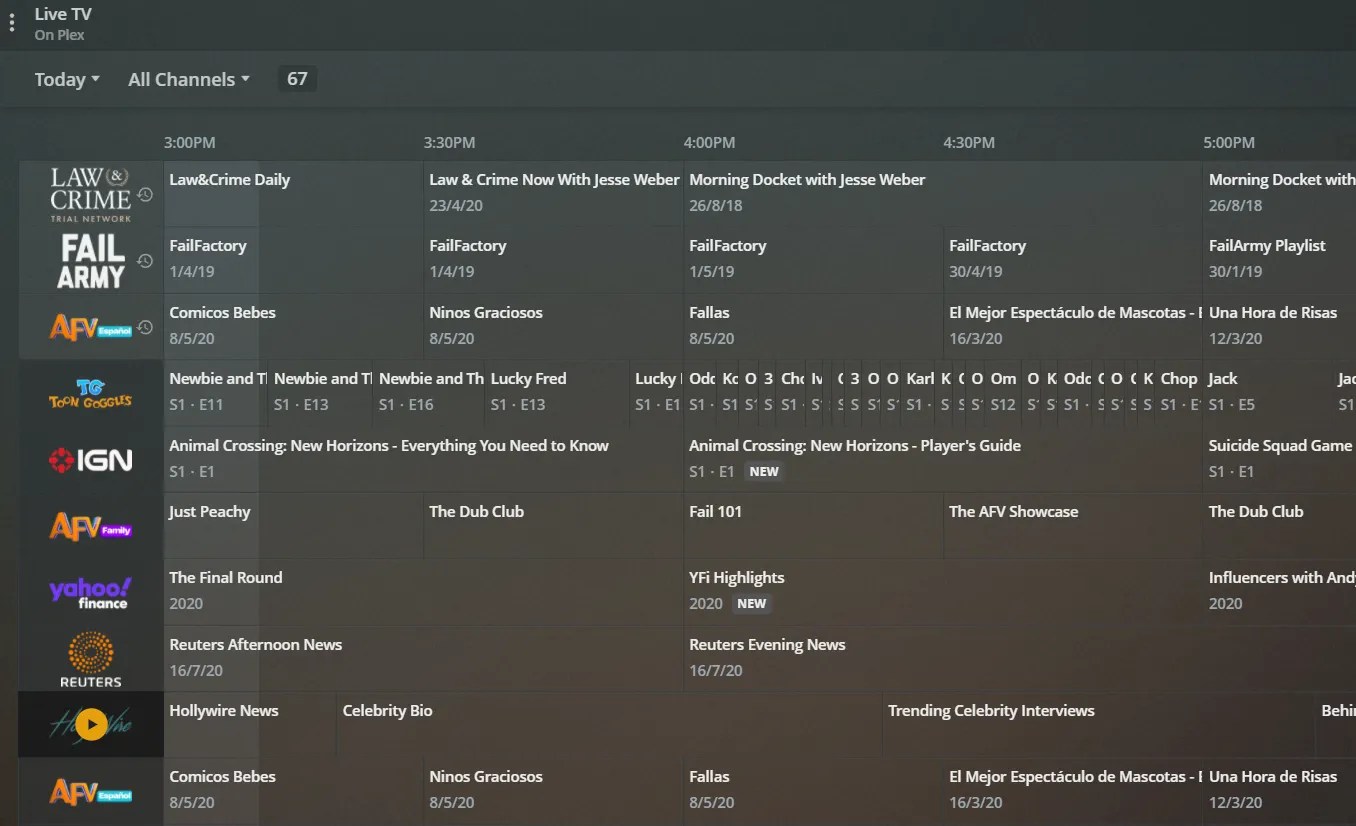The height and width of the screenshot is (826, 1356).
Task: Open the Just Peachy program
Action: [x=294, y=525]
